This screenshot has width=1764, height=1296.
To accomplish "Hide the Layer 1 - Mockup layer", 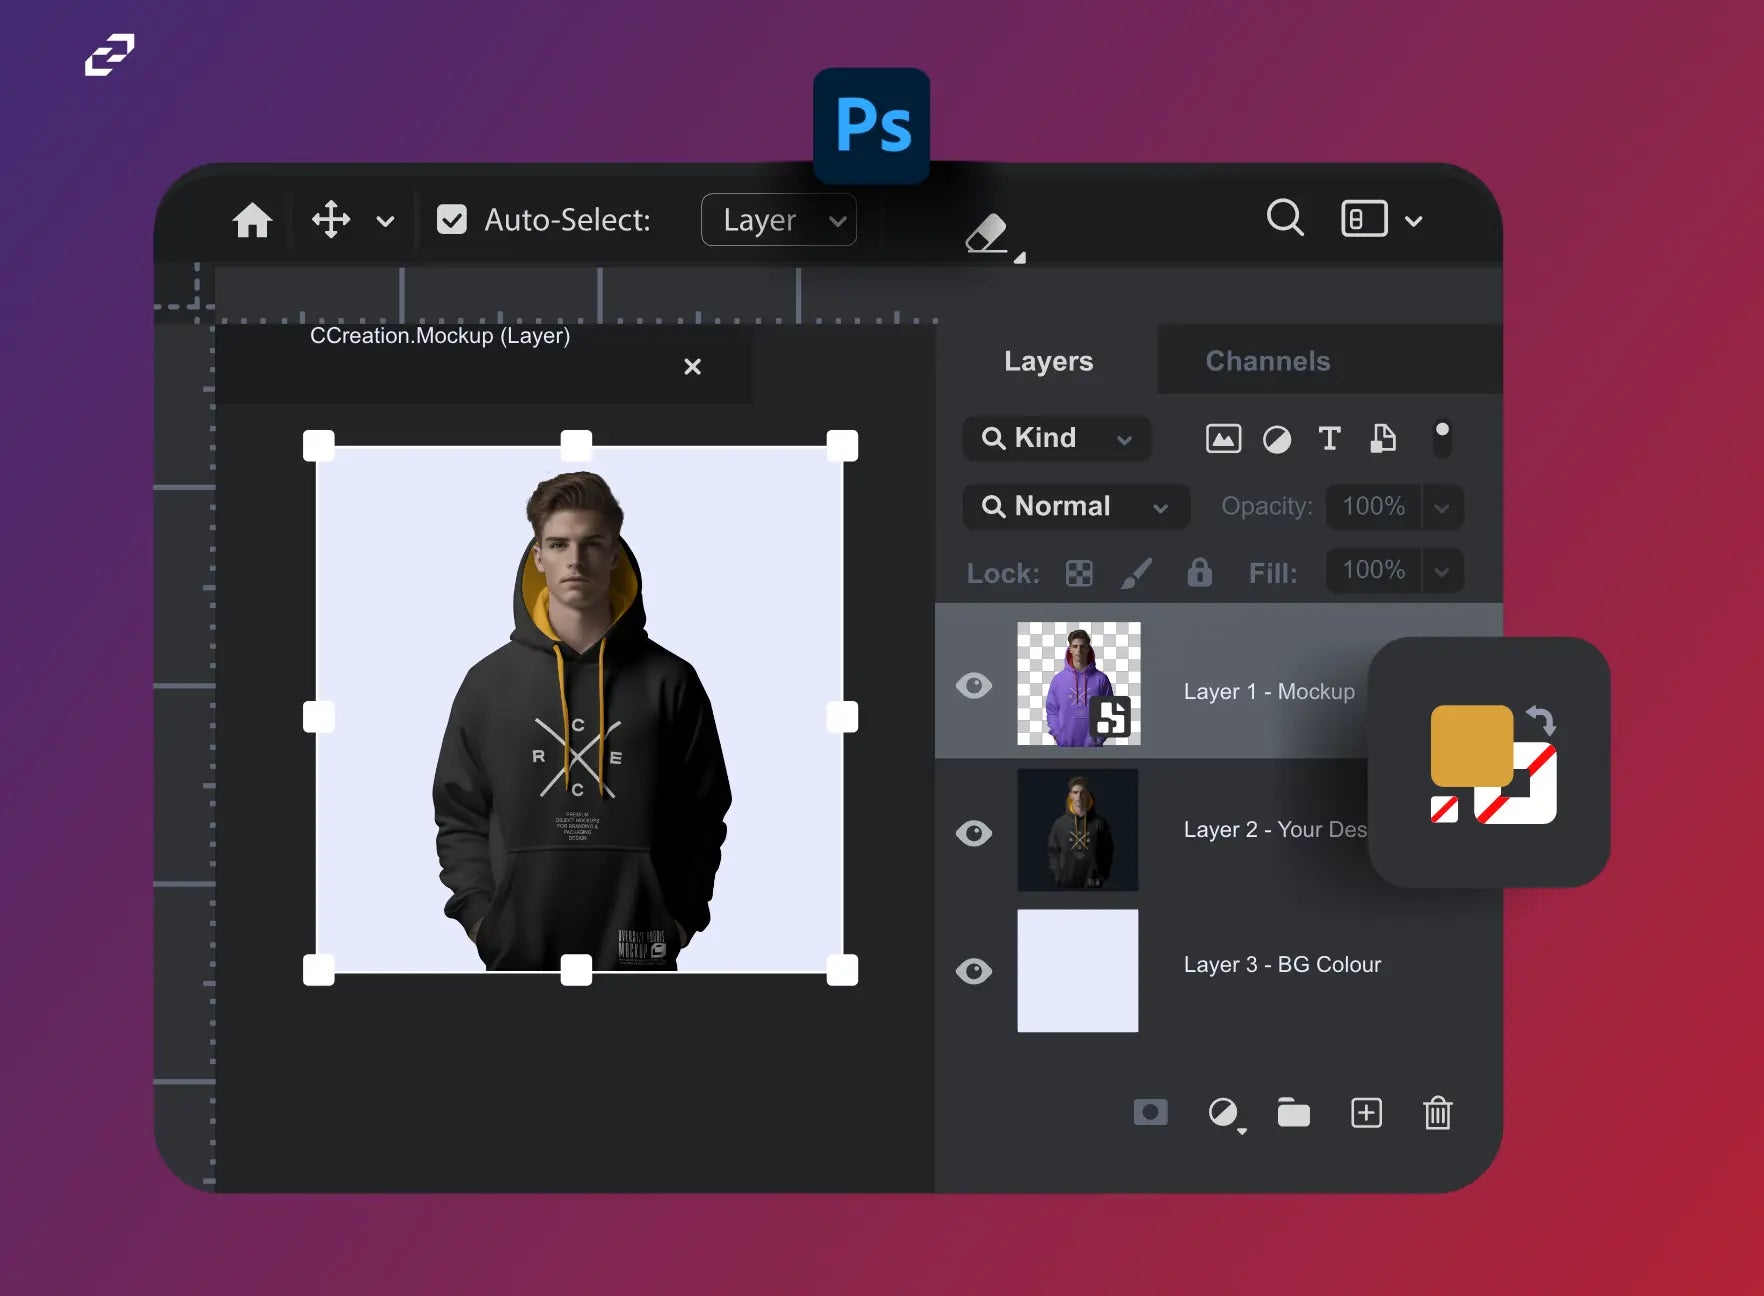I will point(974,686).
